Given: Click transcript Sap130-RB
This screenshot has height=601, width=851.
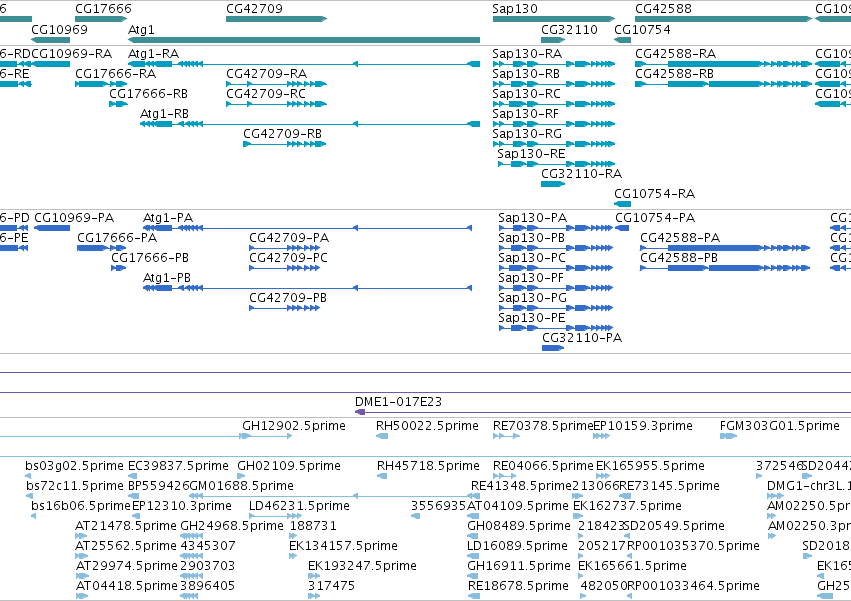Looking at the screenshot, I should click(x=554, y=84).
